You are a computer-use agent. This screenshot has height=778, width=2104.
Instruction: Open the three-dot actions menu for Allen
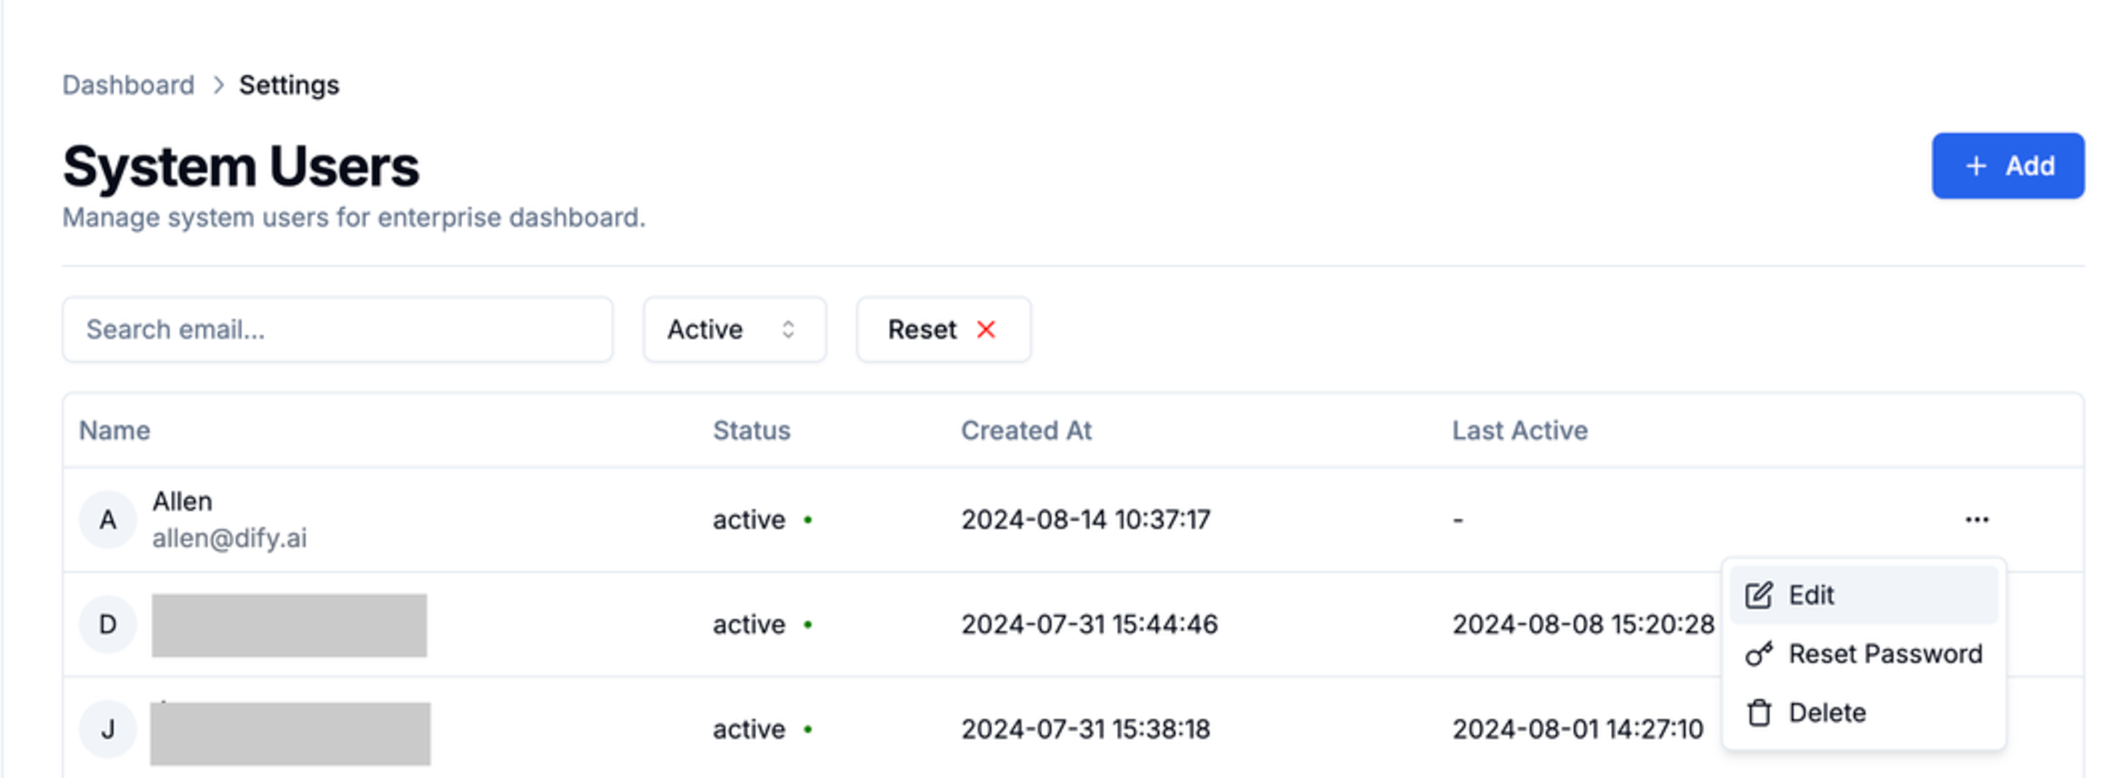click(x=1976, y=519)
